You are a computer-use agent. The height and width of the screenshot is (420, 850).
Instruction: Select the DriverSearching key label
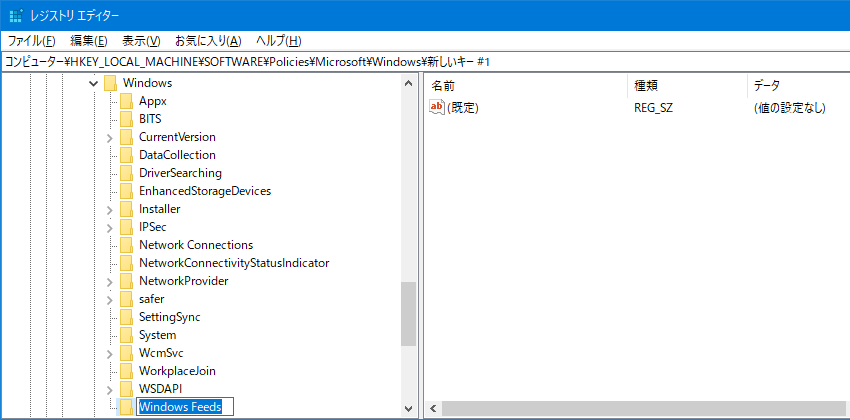pos(181,173)
